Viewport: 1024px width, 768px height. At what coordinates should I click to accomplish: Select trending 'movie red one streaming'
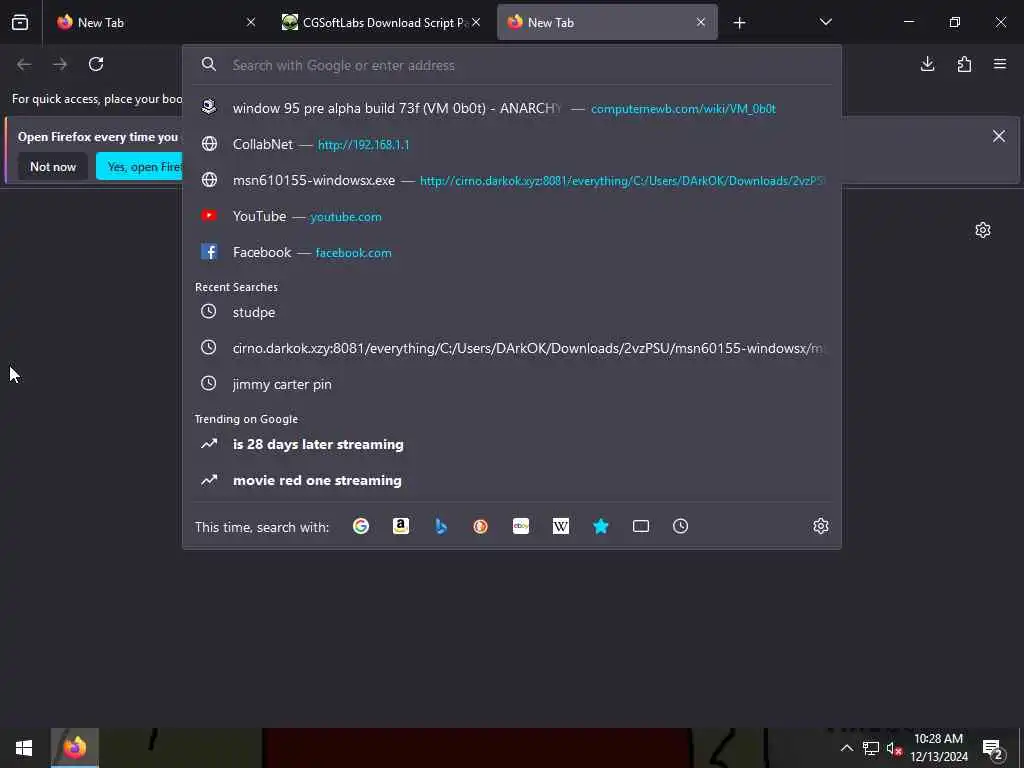pos(511,480)
